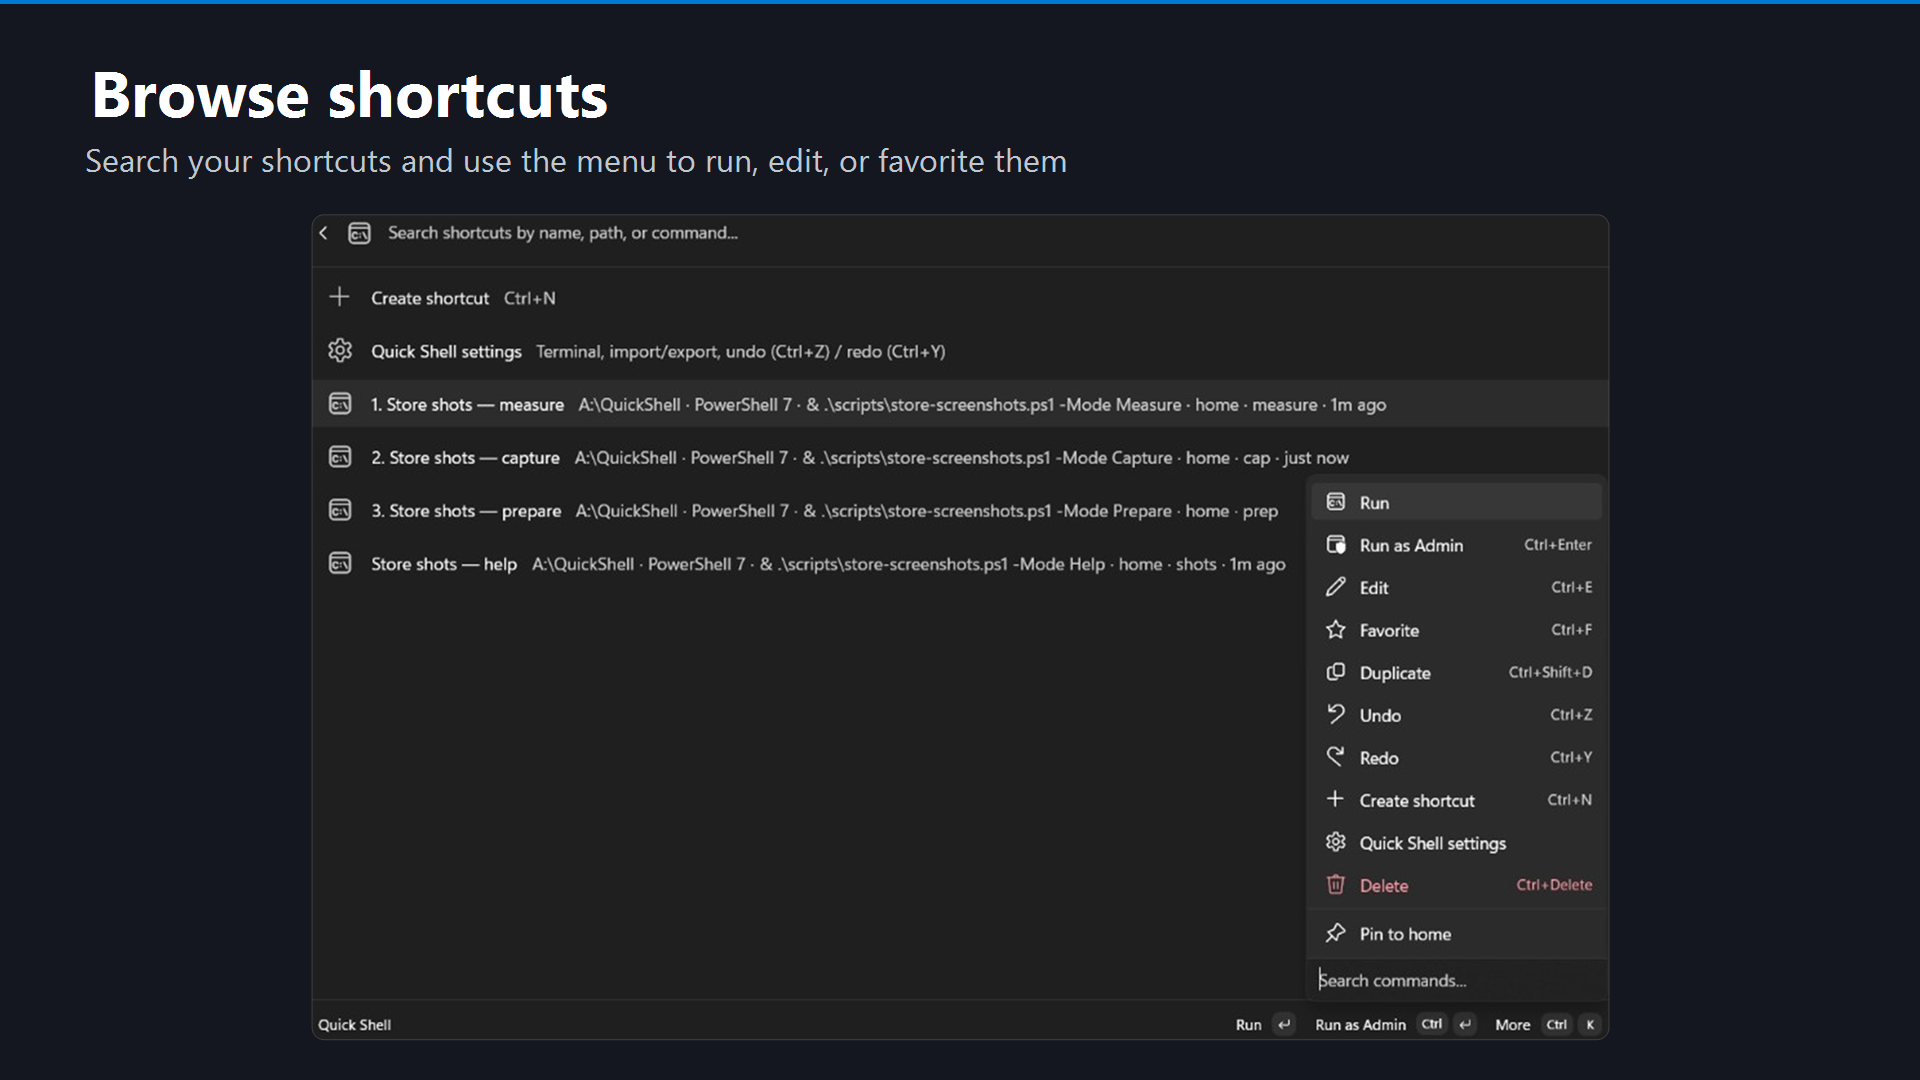1920x1080 pixels.
Task: Click the Enter key icon next to Run
Action: (1285, 1025)
